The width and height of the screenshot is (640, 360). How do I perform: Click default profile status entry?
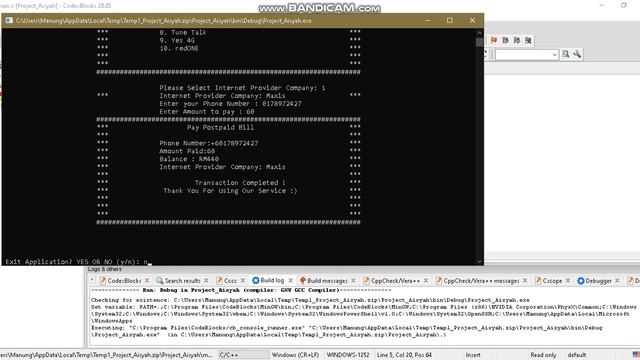point(577,355)
